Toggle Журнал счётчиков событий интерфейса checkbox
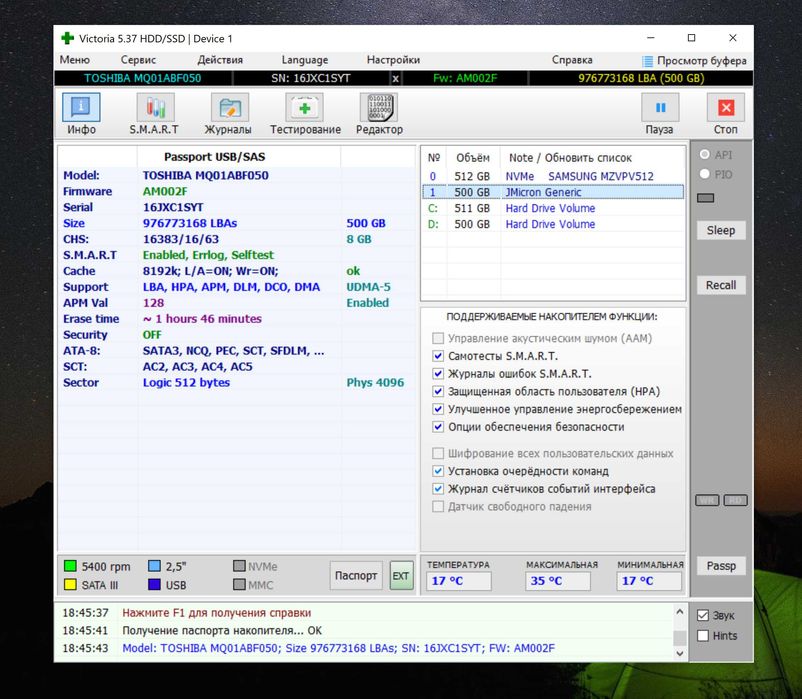802x699 pixels. (x=438, y=489)
